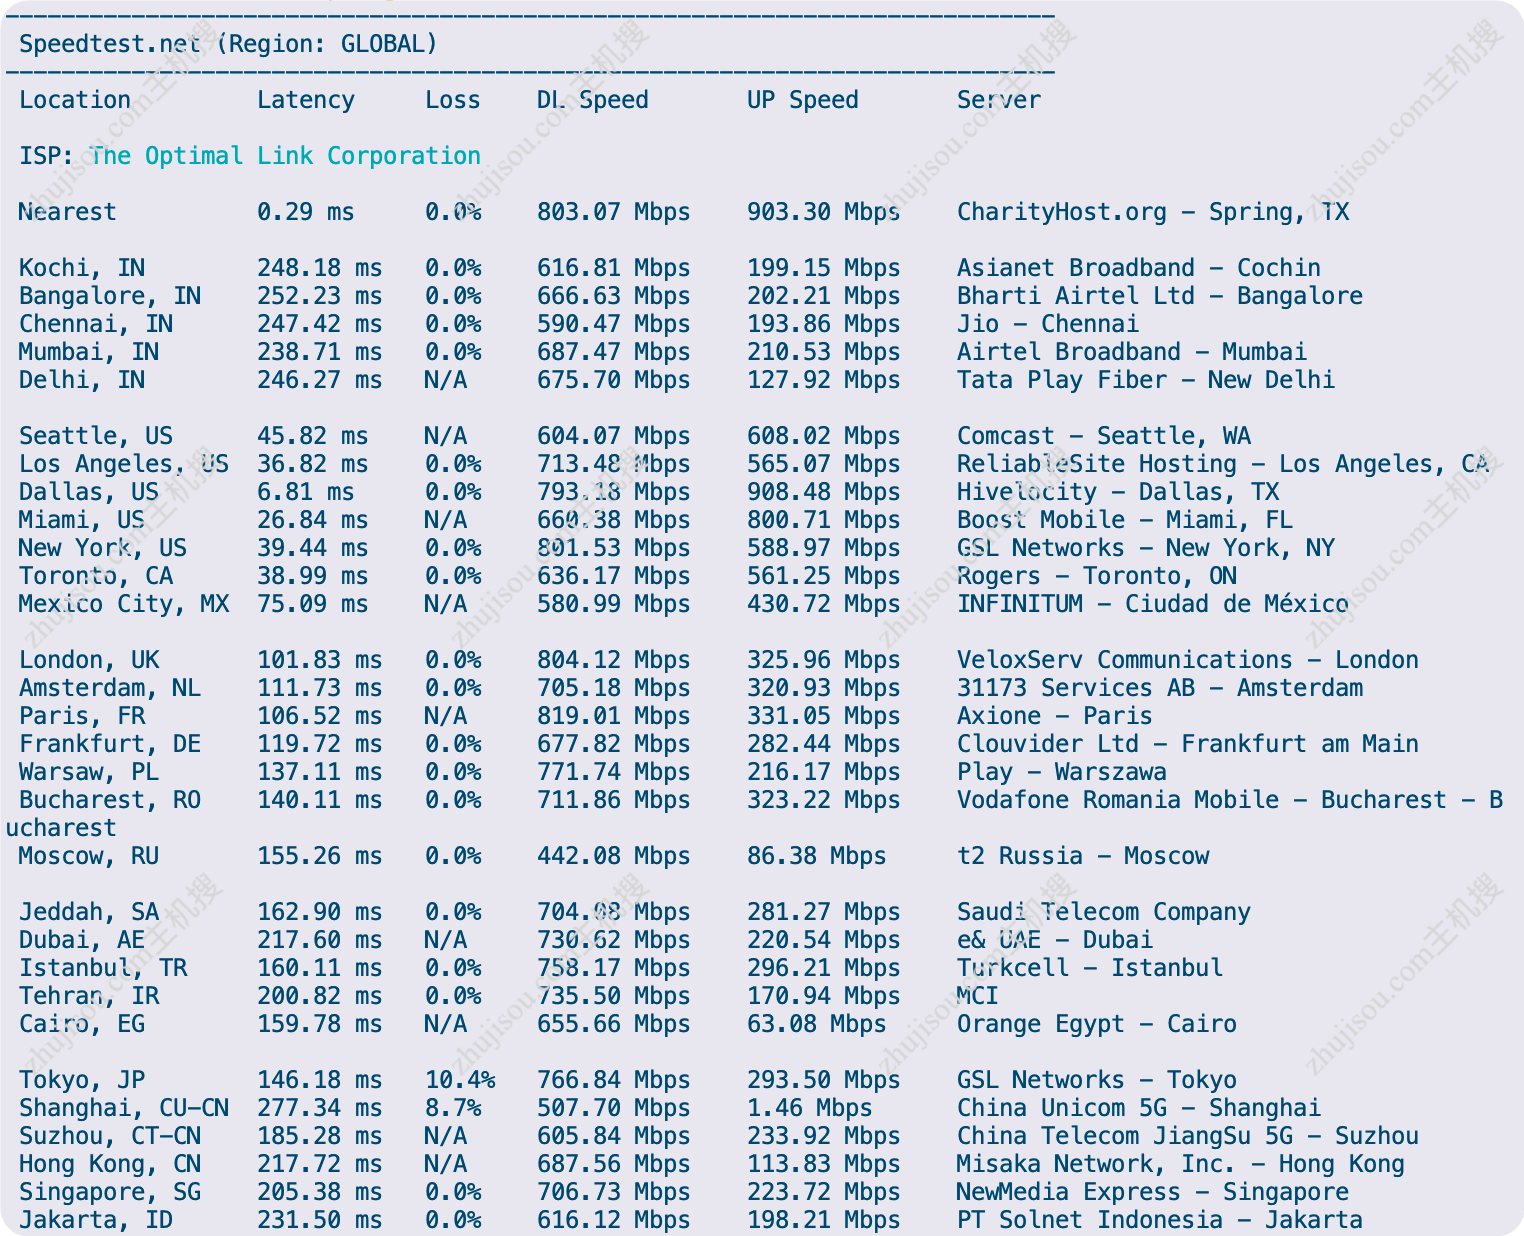Click 'VeloxServ Communications – London' server
Viewport: 1524px width, 1236px height.
point(1188,660)
